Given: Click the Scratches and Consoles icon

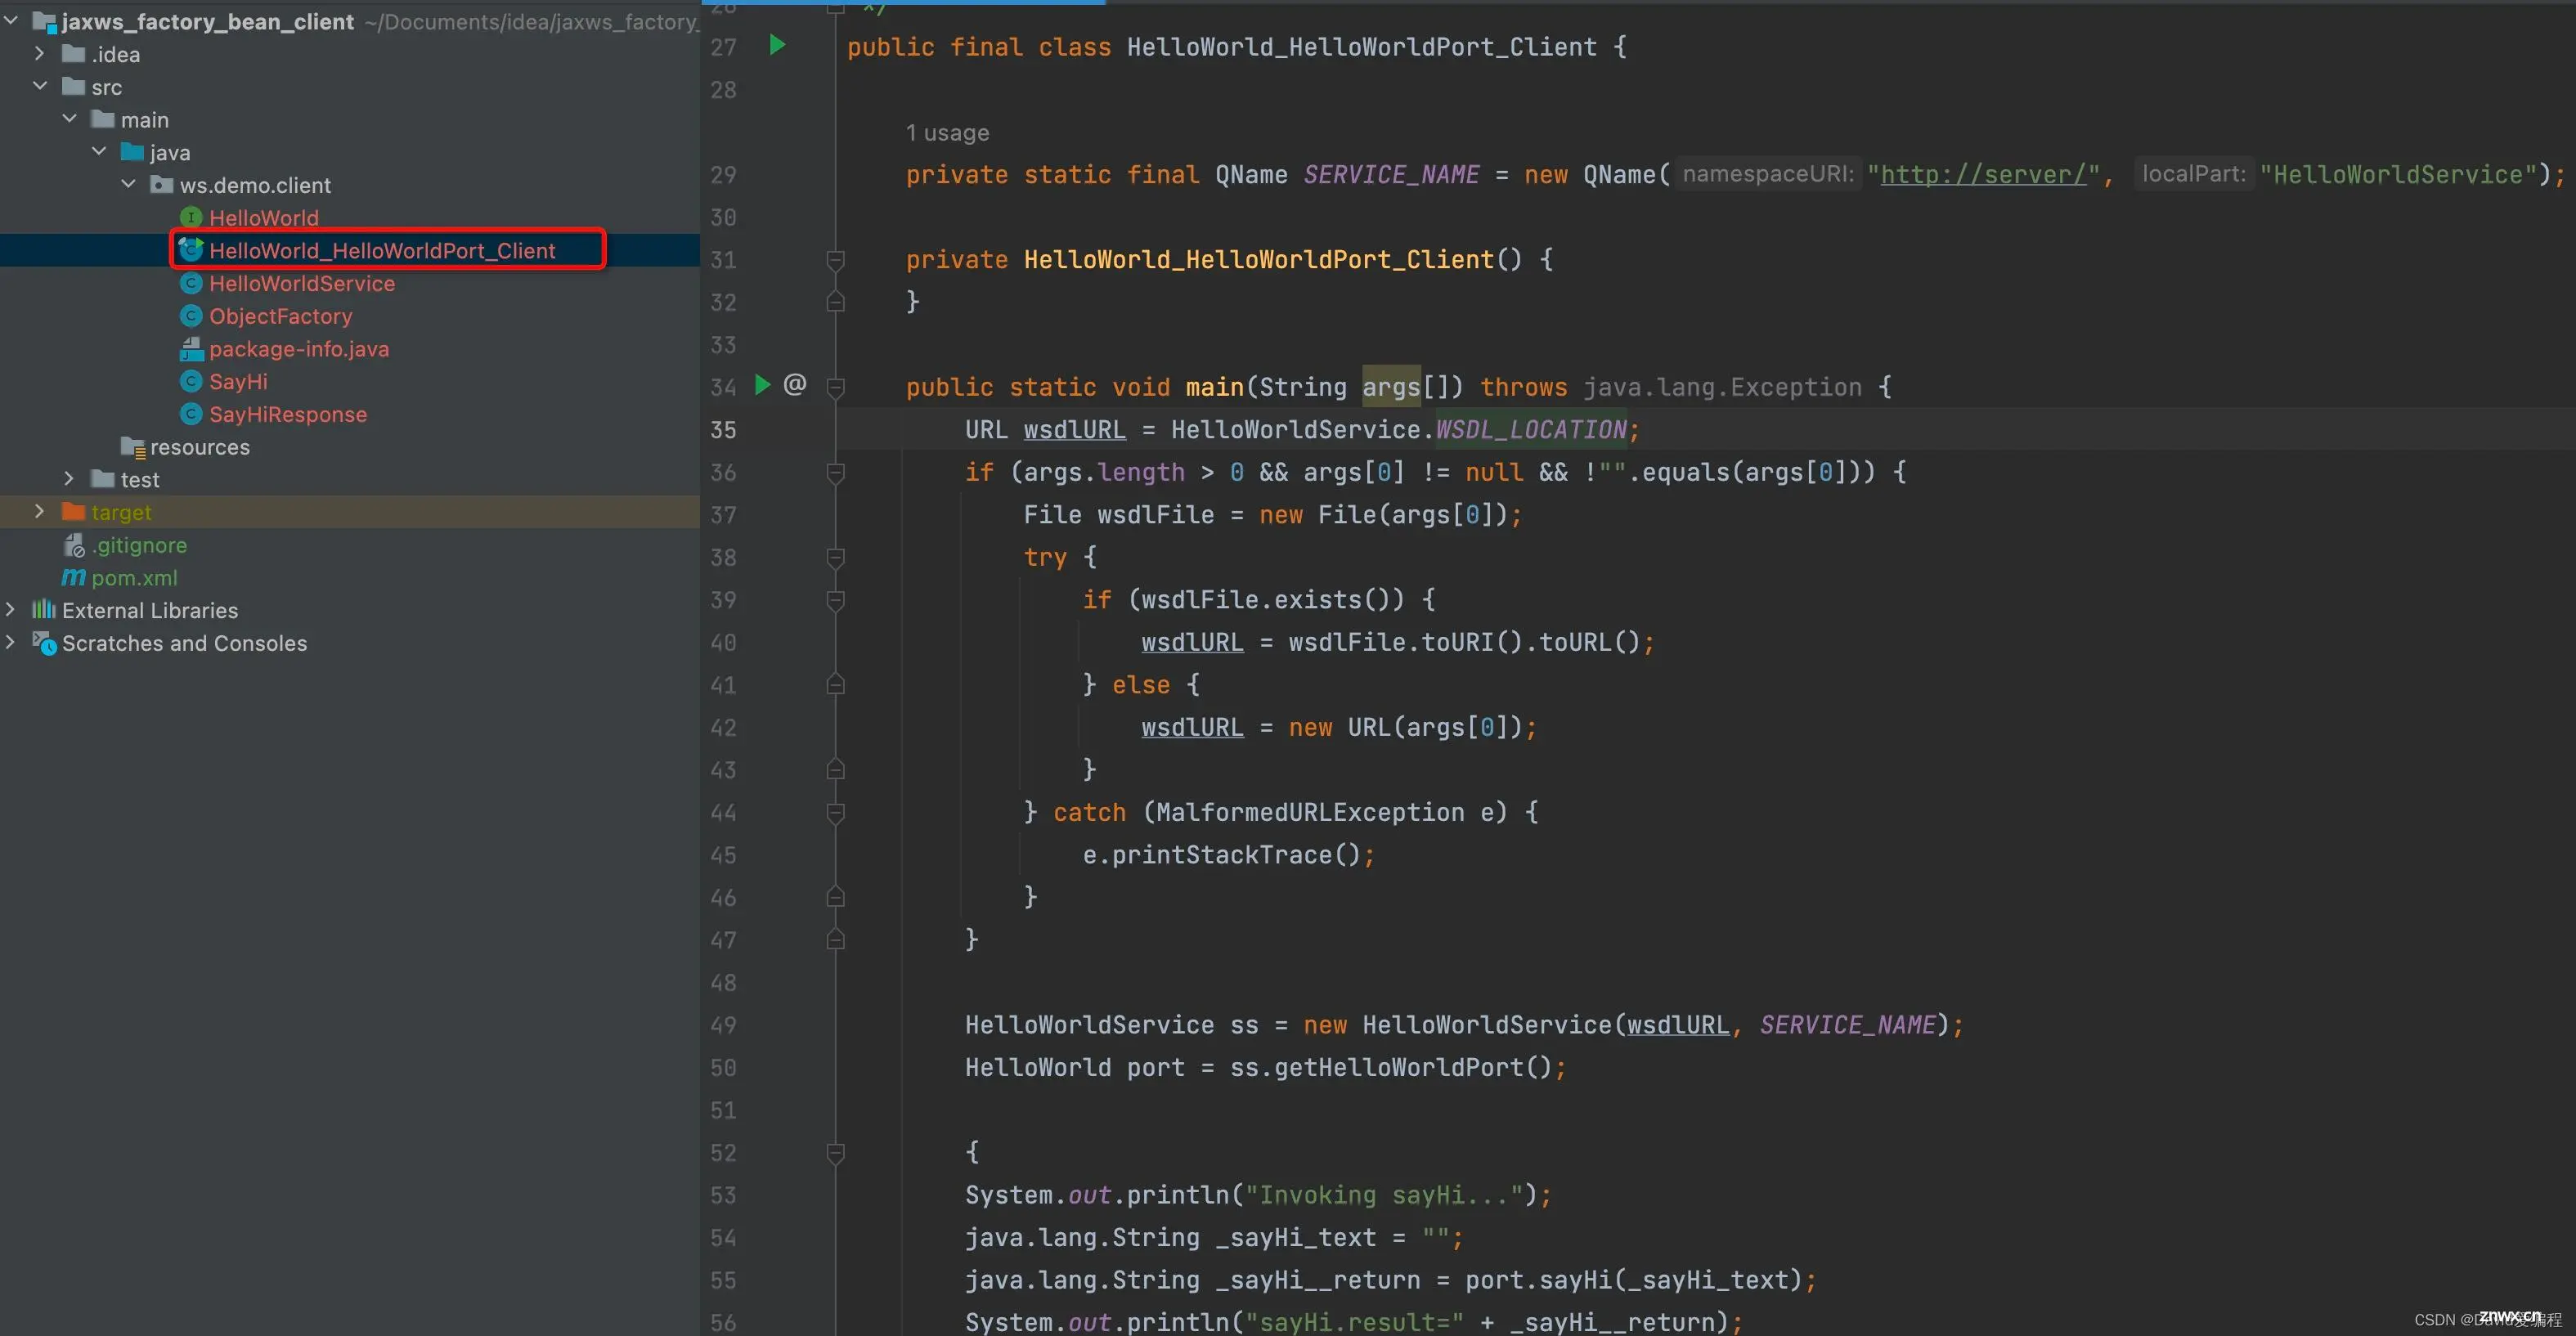Looking at the screenshot, I should [x=44, y=642].
